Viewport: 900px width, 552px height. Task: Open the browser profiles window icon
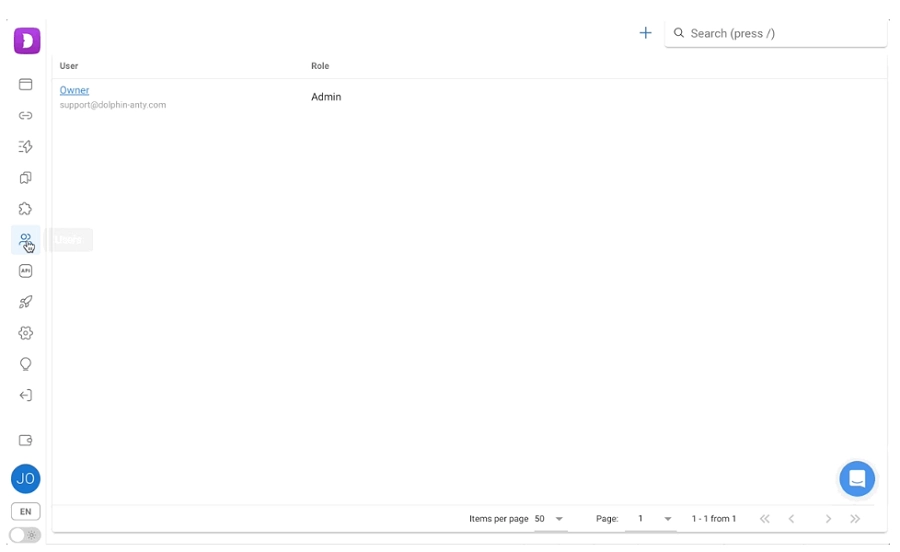point(26,84)
